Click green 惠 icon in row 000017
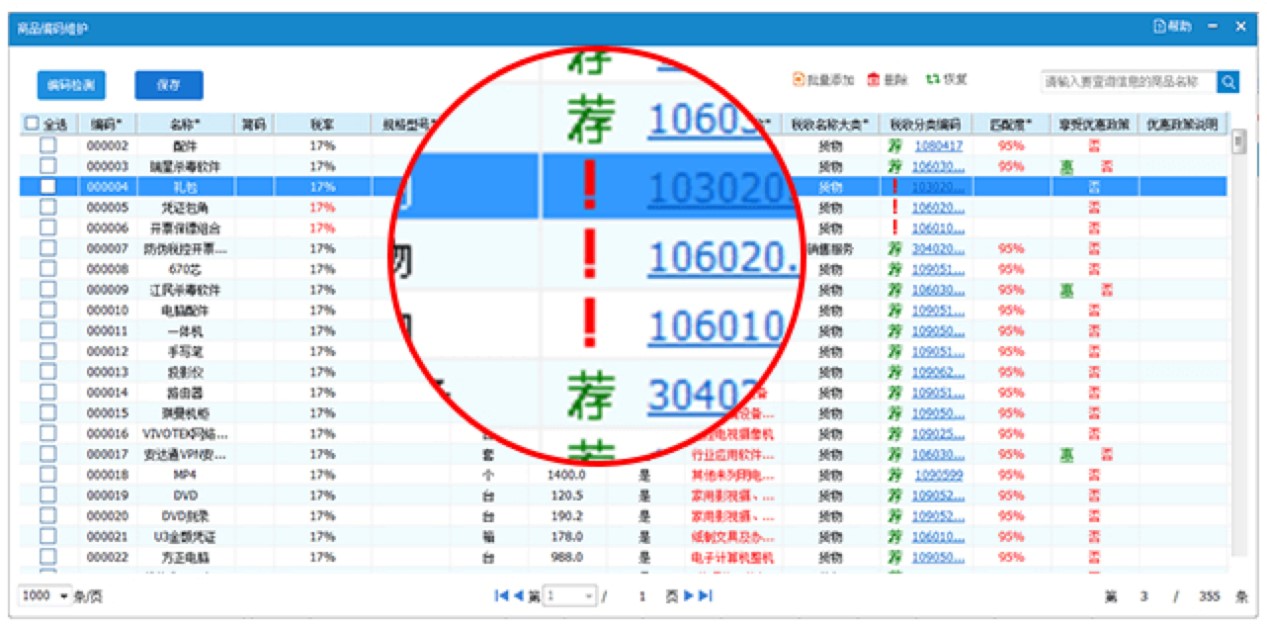The image size is (1267, 631). pos(1068,455)
